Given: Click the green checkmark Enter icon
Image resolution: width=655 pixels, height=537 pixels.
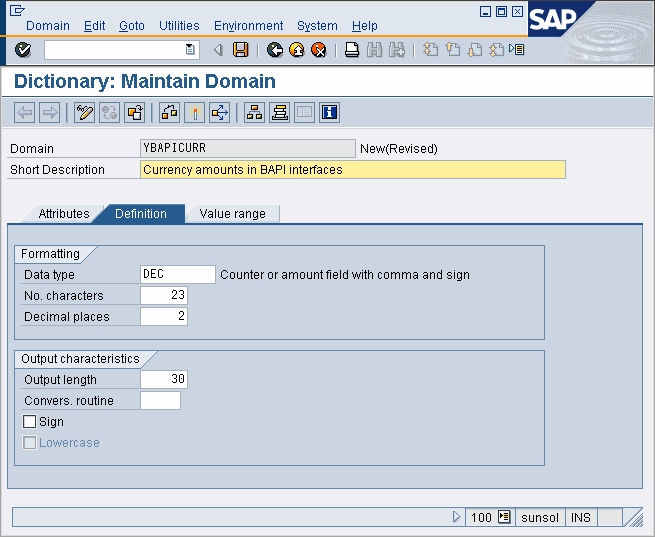Looking at the screenshot, I should [23, 50].
